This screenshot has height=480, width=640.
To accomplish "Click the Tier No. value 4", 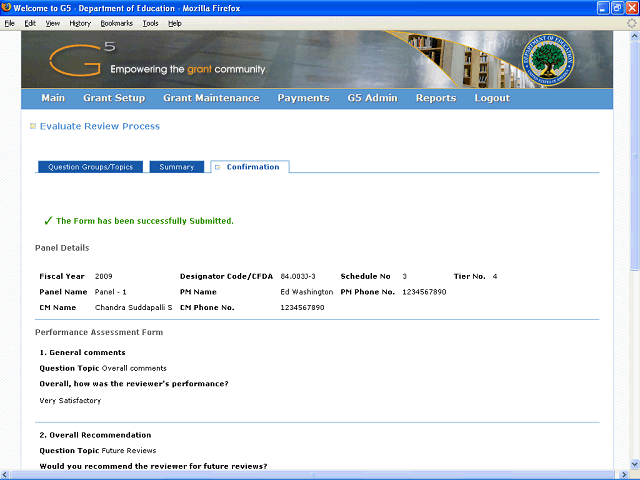I will click(495, 276).
